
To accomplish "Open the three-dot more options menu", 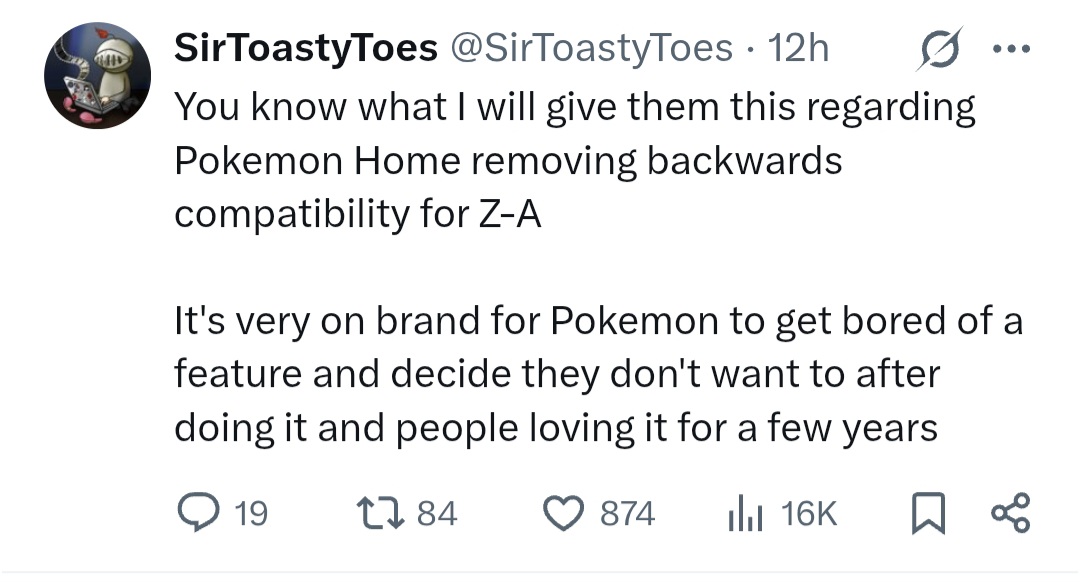I will (x=1011, y=48).
